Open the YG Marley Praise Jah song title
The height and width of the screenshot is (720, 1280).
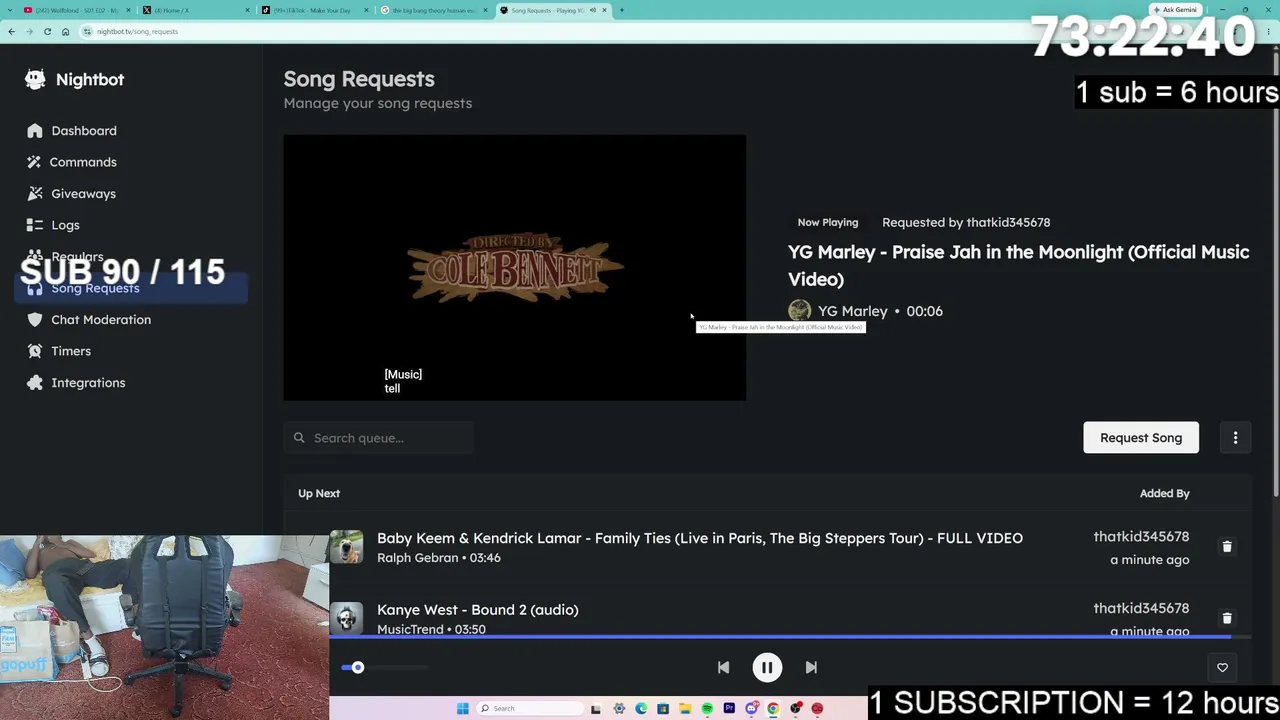tap(1019, 265)
